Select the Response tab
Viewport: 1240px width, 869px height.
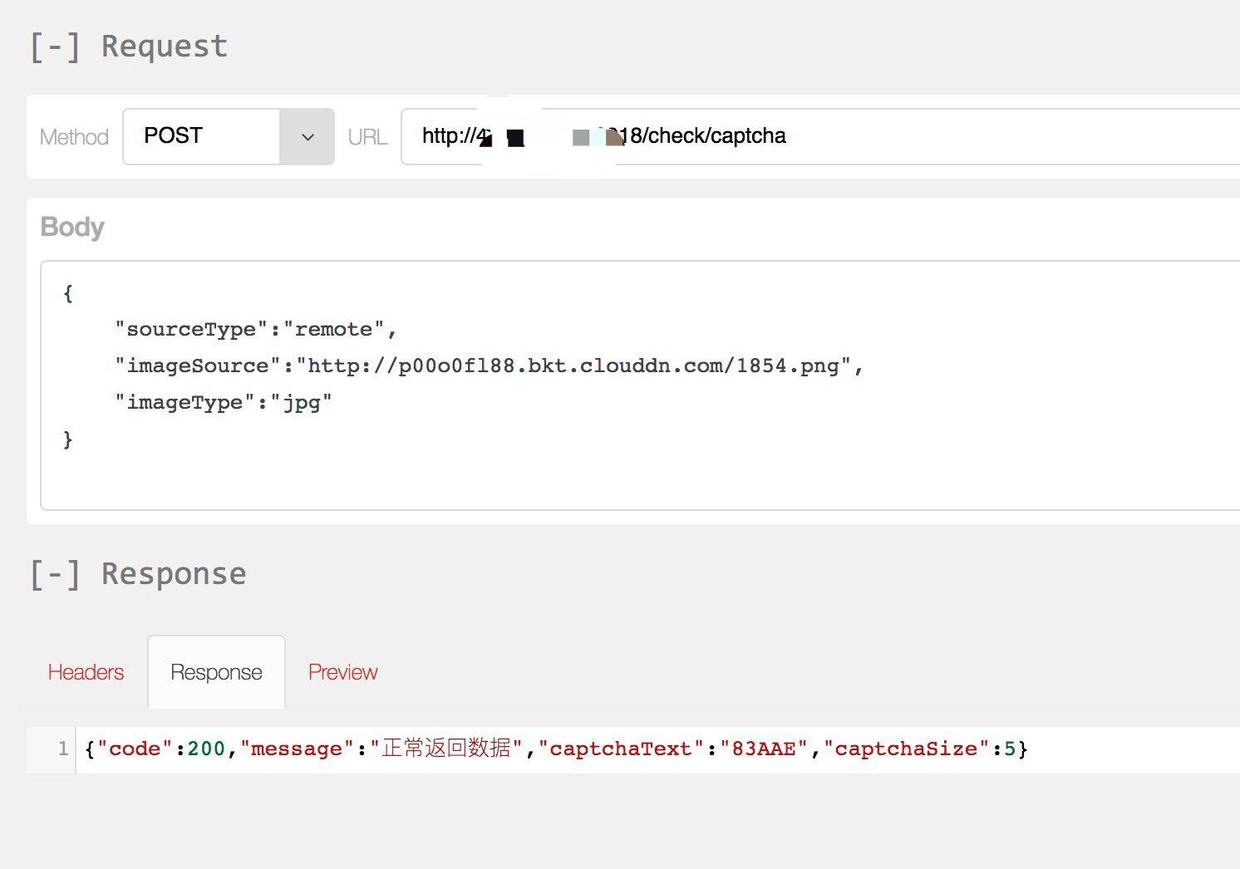pyautogui.click(x=216, y=672)
